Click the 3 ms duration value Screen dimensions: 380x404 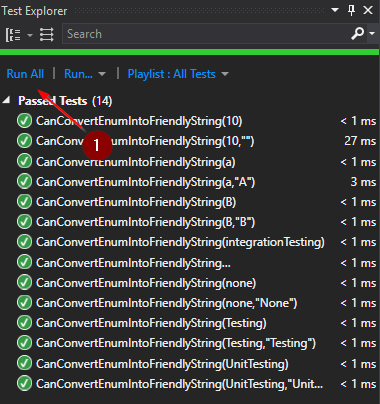[x=363, y=182]
